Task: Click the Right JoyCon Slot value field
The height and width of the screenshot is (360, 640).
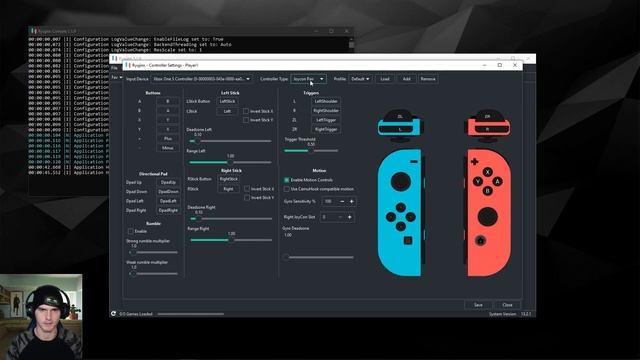Action: click(x=328, y=217)
